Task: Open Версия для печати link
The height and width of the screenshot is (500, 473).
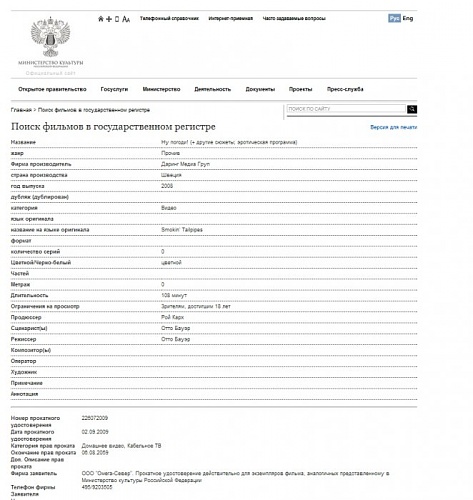Action: pyautogui.click(x=394, y=127)
